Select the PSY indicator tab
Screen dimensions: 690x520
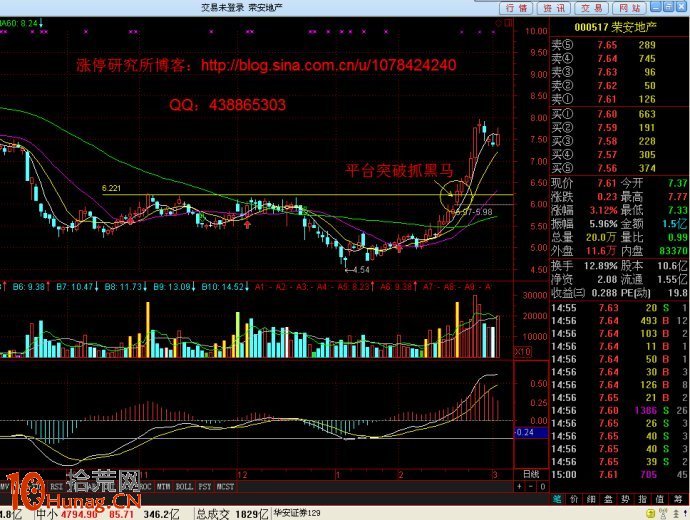tap(205, 487)
